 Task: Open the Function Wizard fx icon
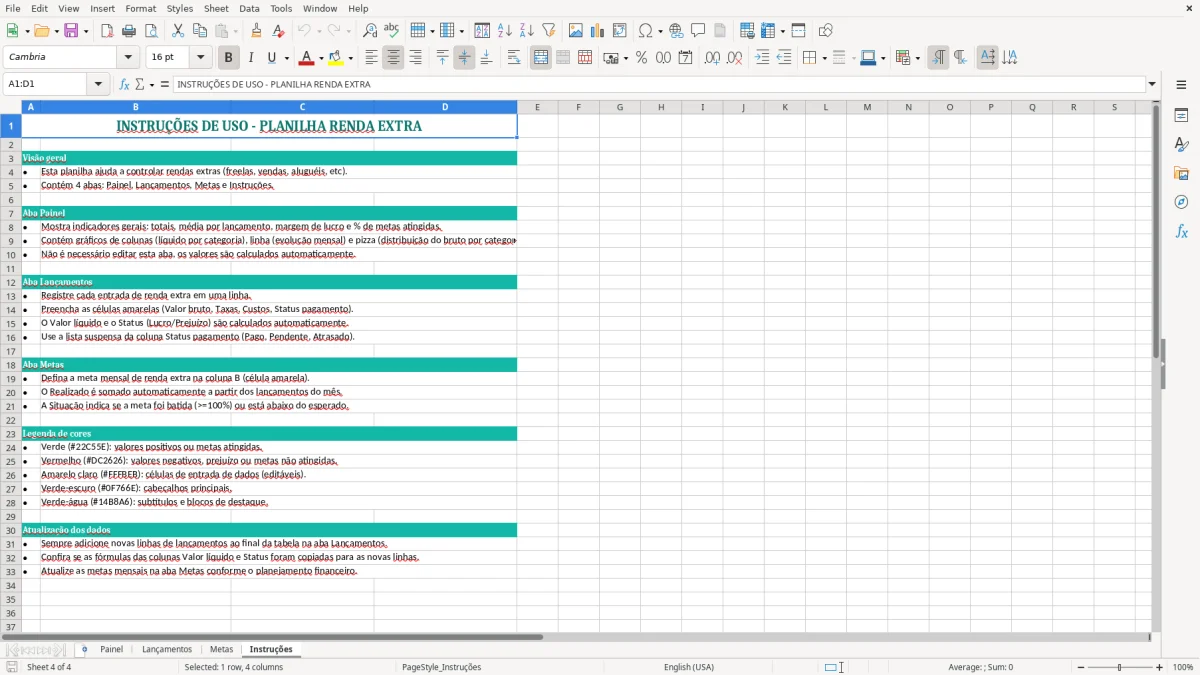(124, 84)
